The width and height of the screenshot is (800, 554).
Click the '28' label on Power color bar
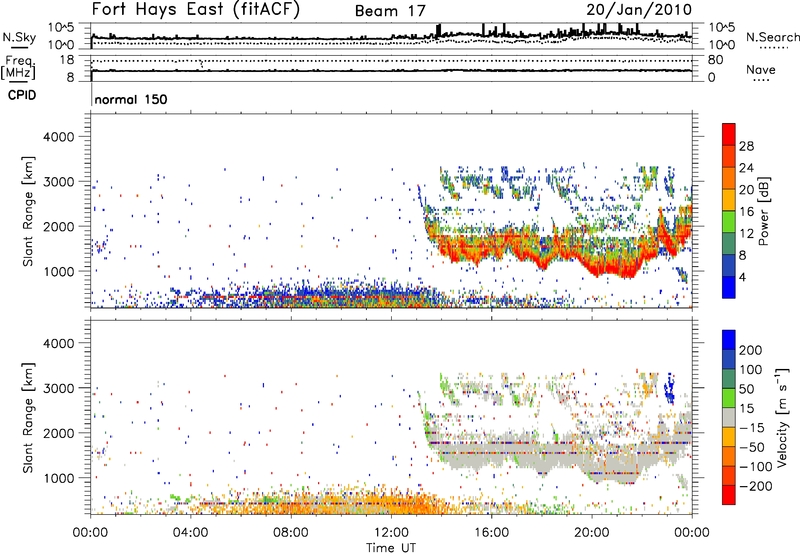tap(746, 146)
